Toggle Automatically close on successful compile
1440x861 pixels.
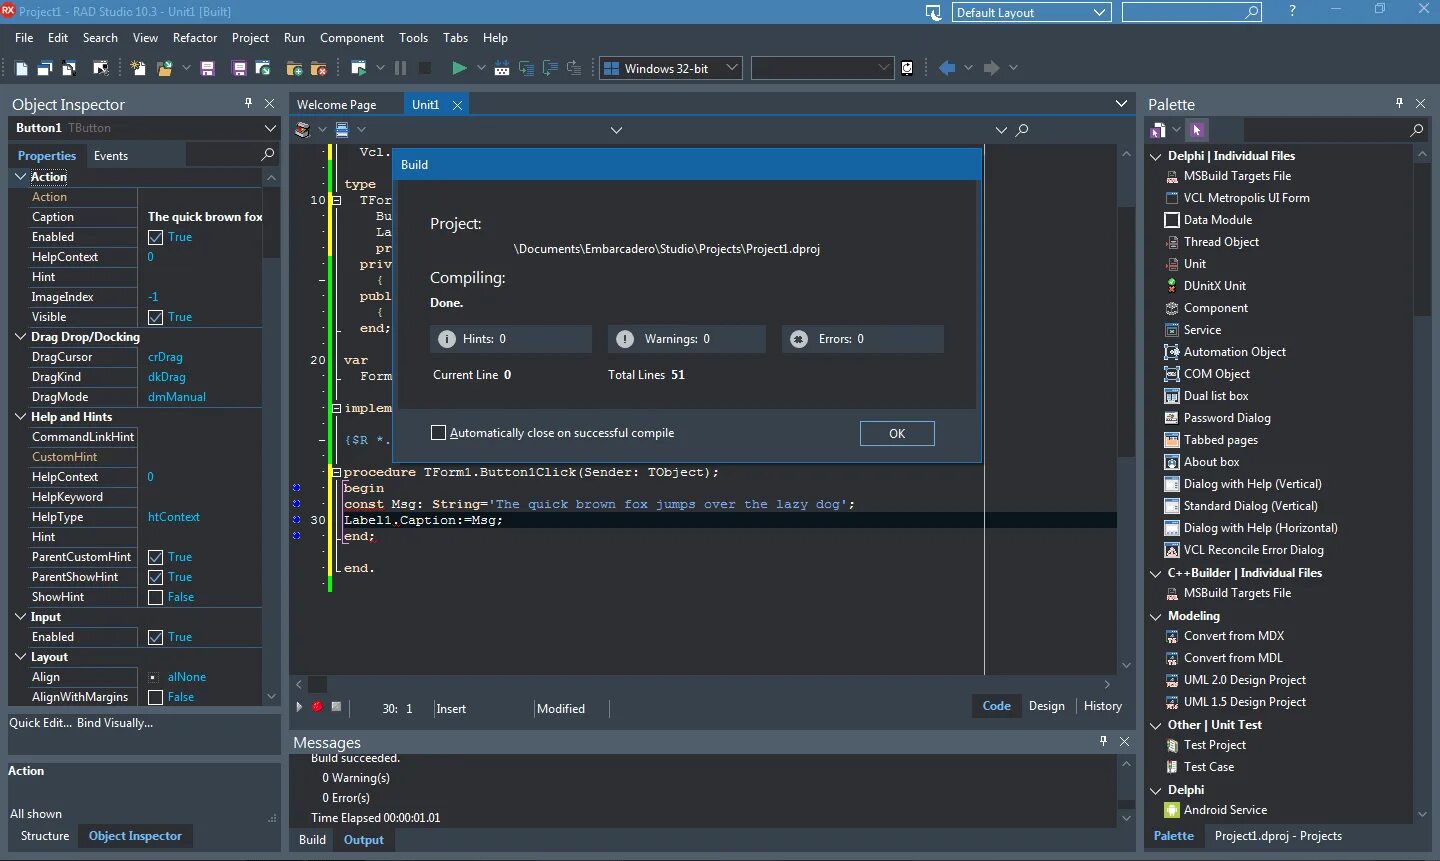coord(438,433)
